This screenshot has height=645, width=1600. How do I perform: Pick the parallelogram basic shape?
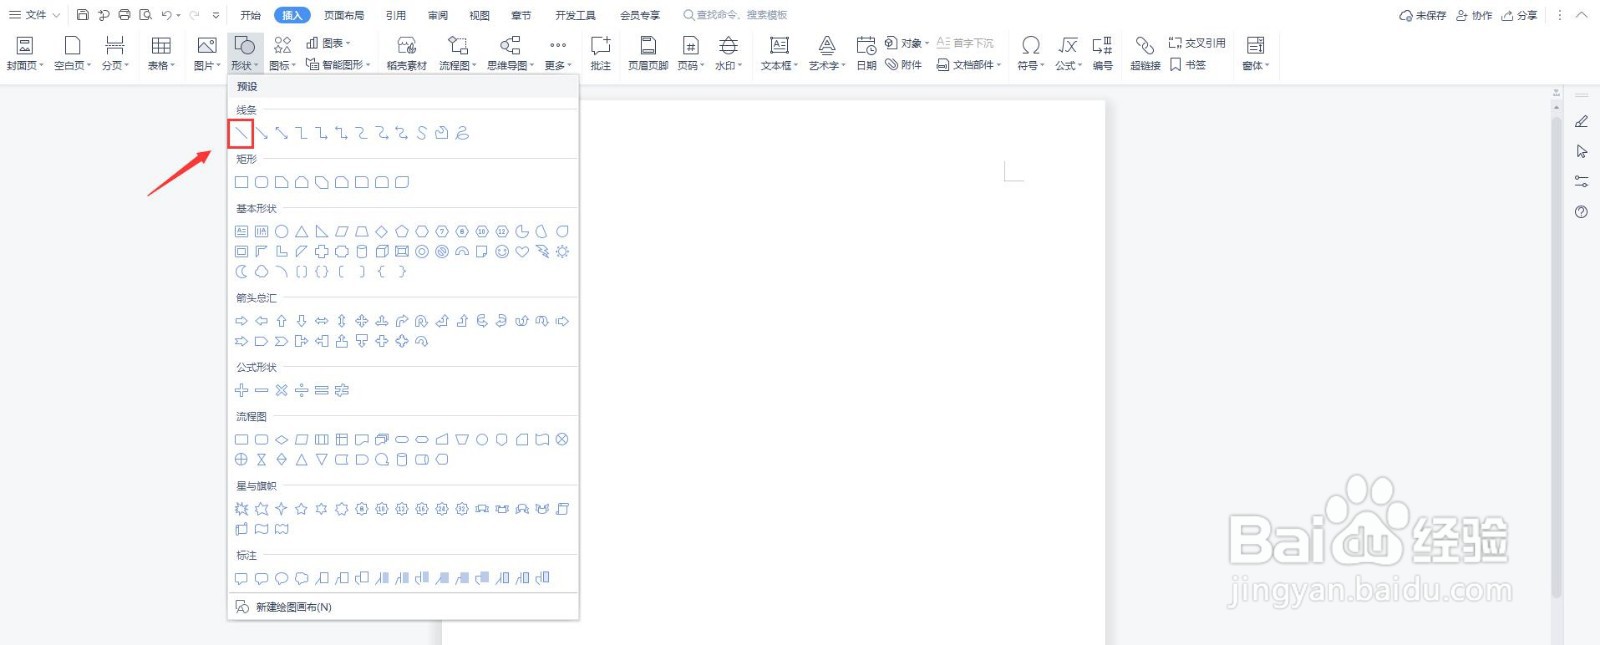coord(341,231)
